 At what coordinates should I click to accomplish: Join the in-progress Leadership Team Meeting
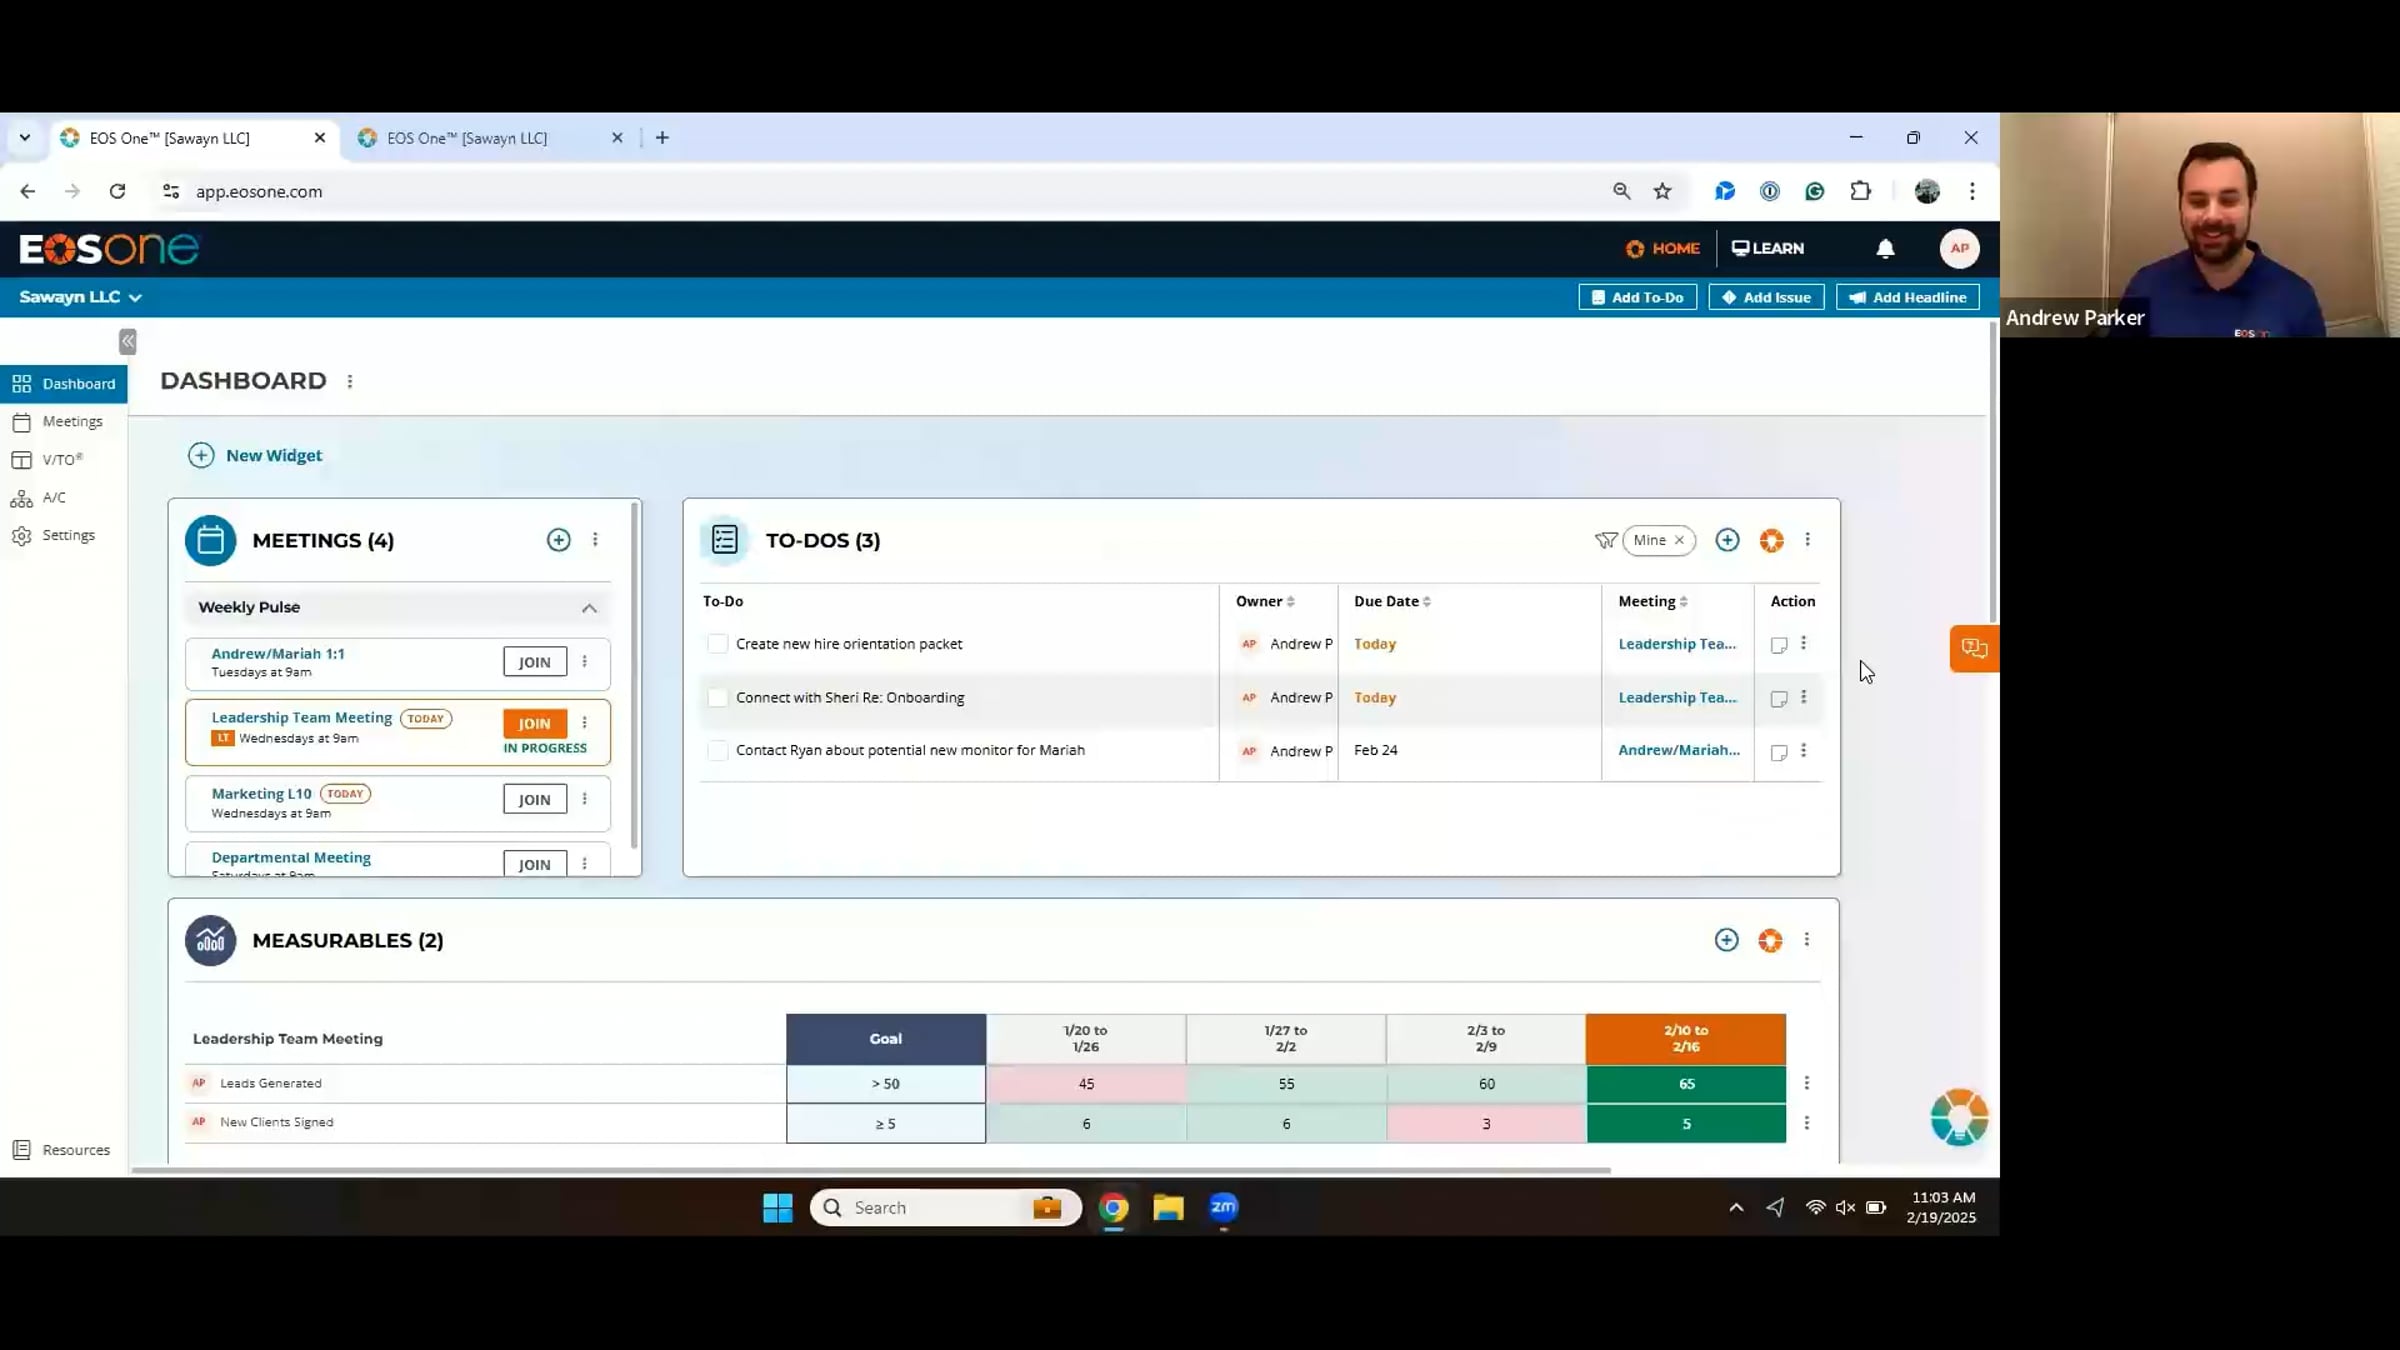pos(535,724)
